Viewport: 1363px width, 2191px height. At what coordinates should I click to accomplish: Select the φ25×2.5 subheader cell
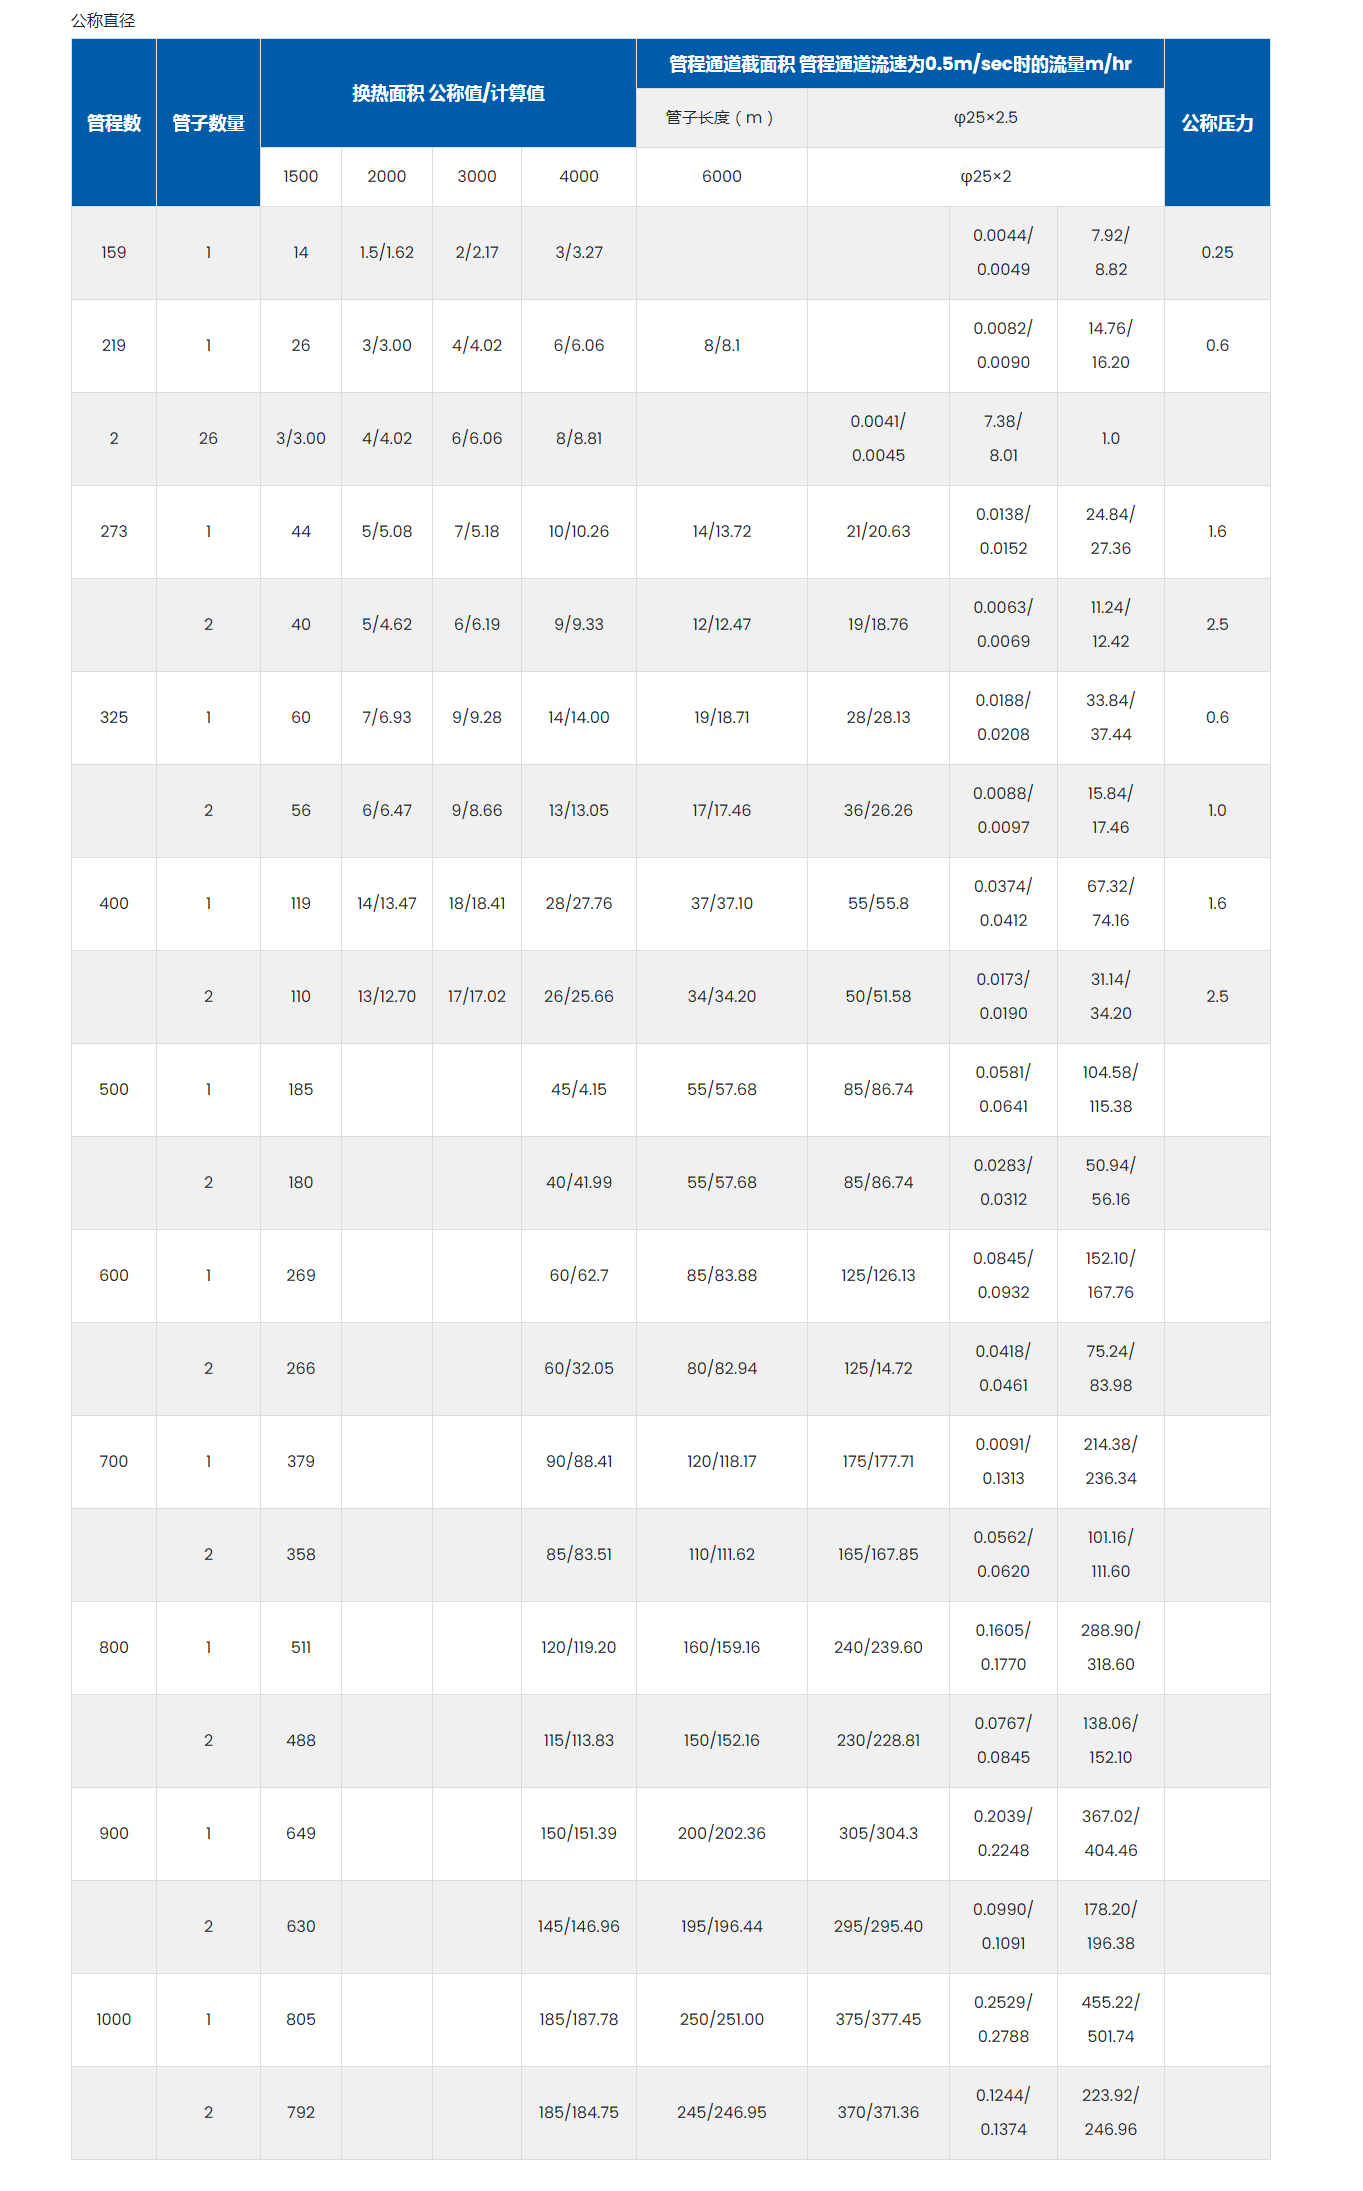click(x=985, y=118)
